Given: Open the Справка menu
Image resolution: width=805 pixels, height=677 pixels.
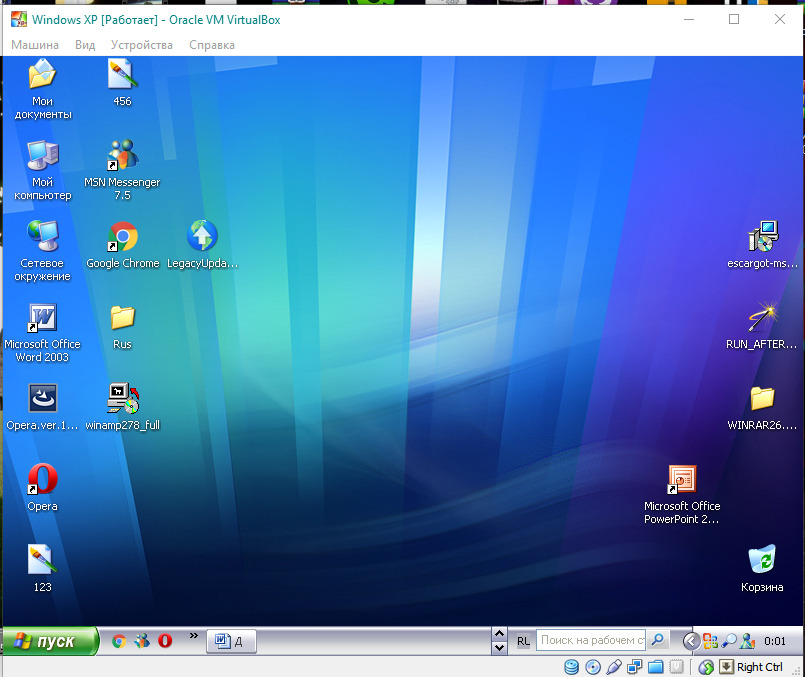Looking at the screenshot, I should [x=212, y=45].
